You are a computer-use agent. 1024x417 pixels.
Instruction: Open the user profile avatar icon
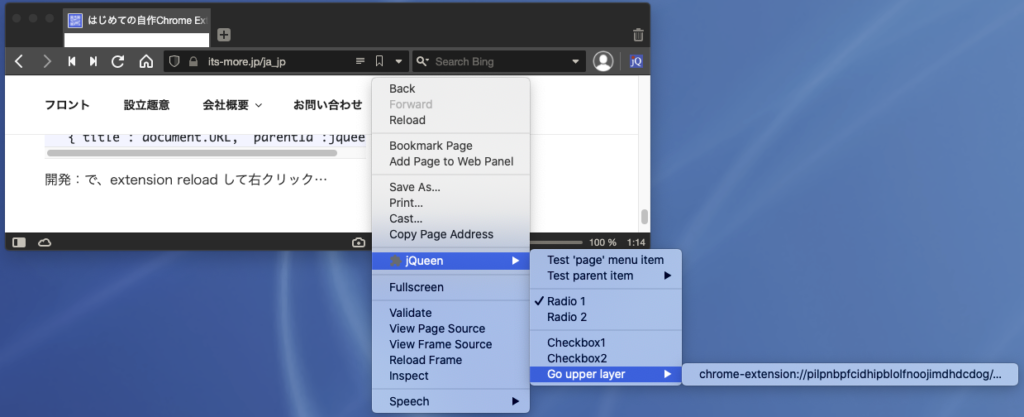pos(603,62)
